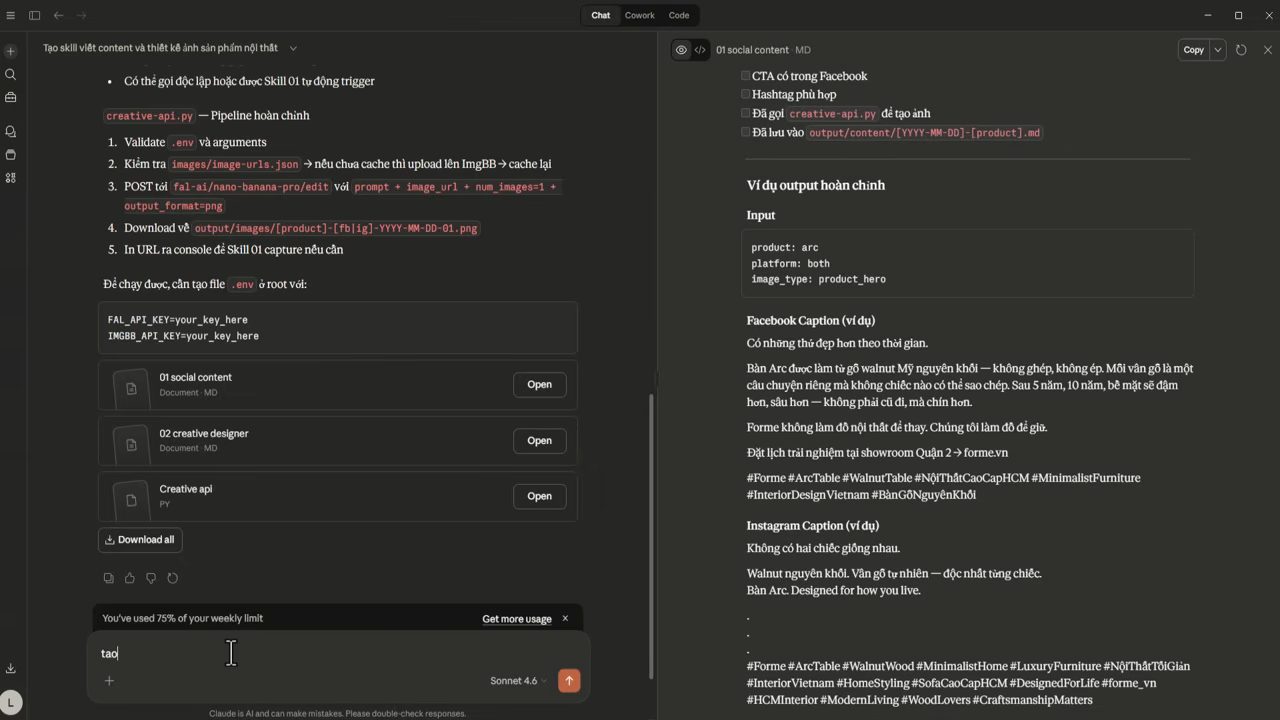Open the toolbox icon in left sidebar

(x=11, y=97)
